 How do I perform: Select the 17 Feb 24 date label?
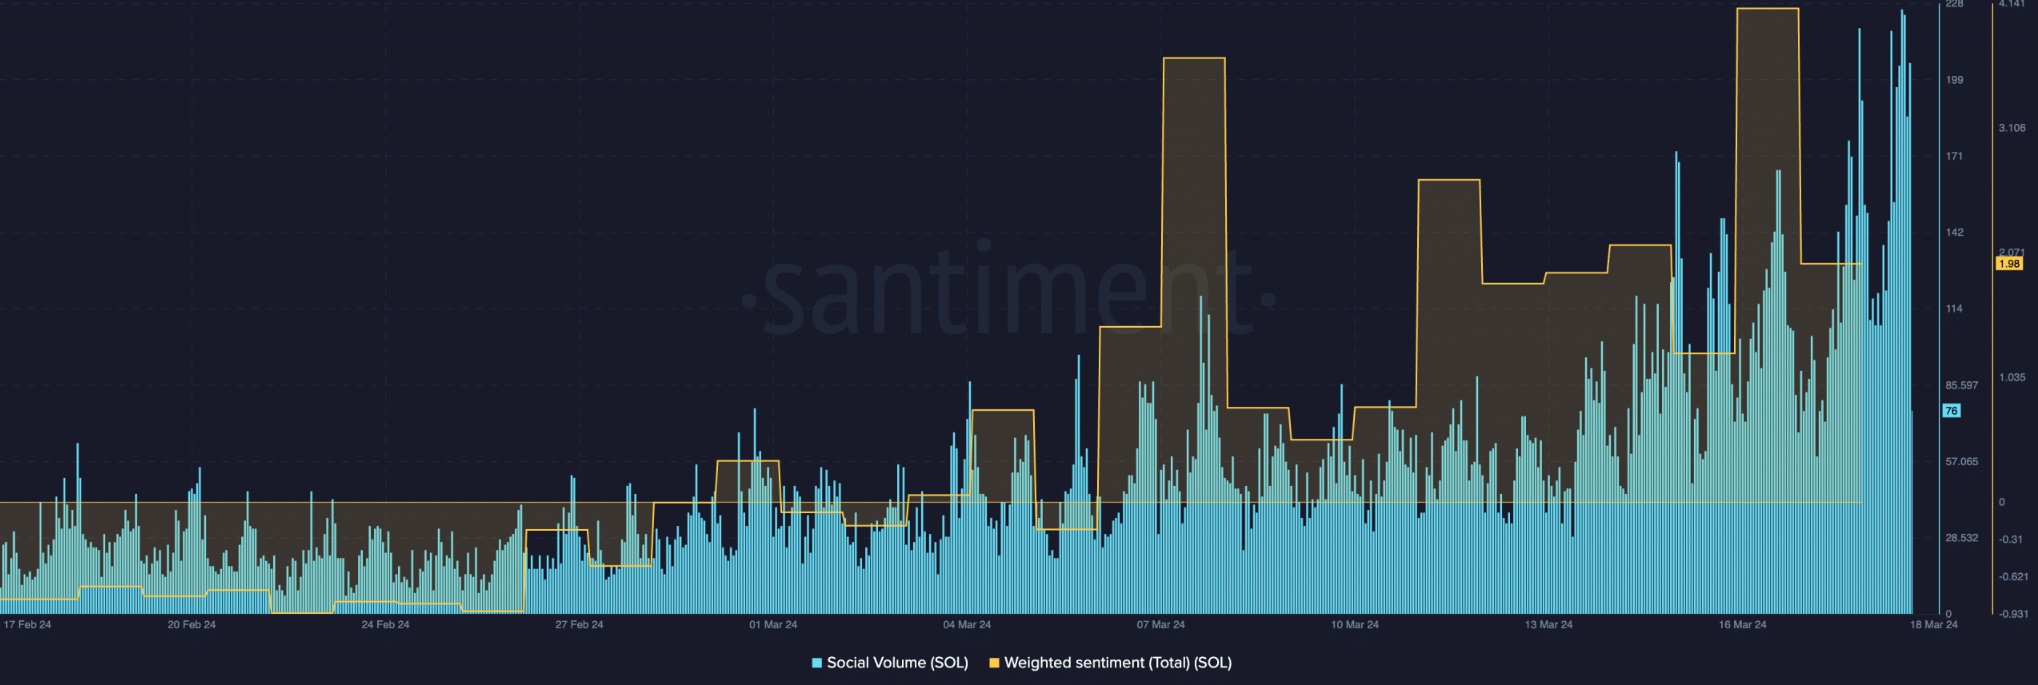(28, 625)
